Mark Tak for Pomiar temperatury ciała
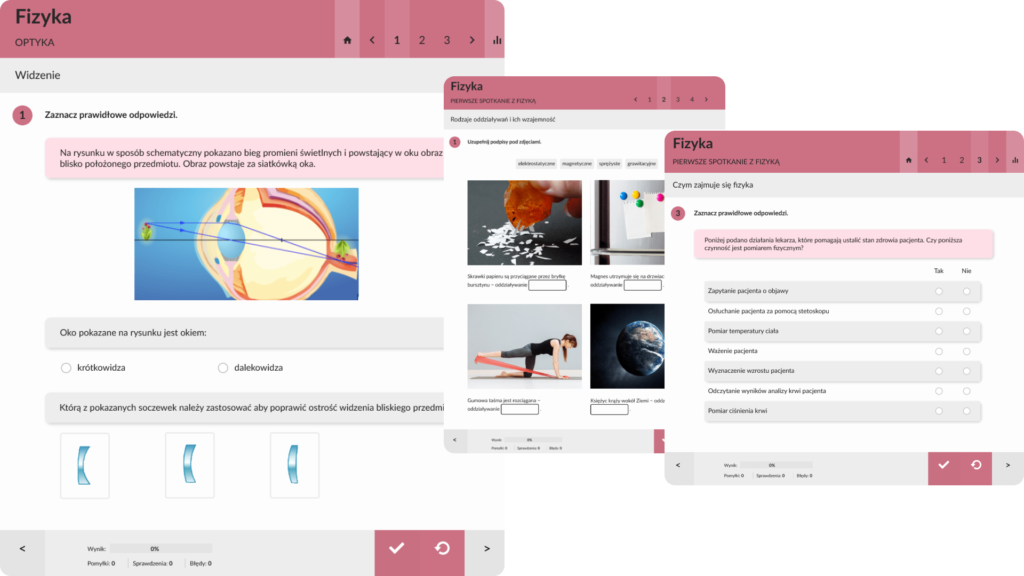1024x576 pixels. pyautogui.click(x=938, y=332)
